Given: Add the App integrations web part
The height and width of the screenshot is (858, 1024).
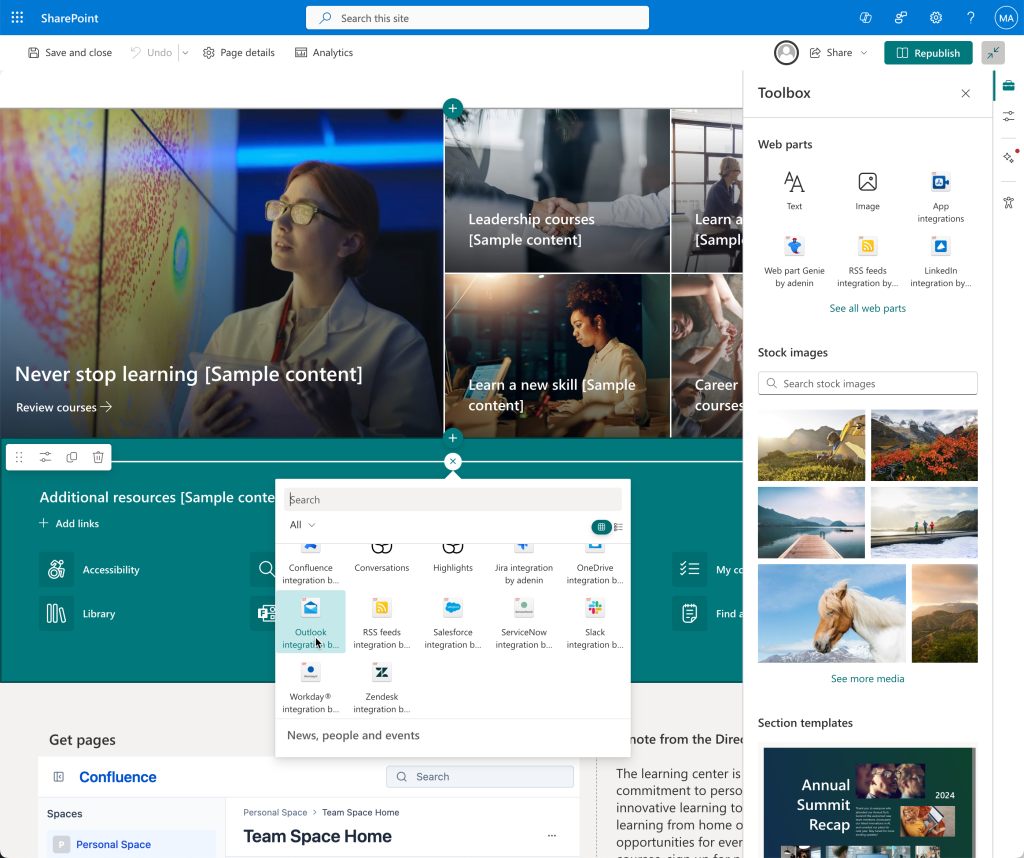Looking at the screenshot, I should click(x=940, y=197).
